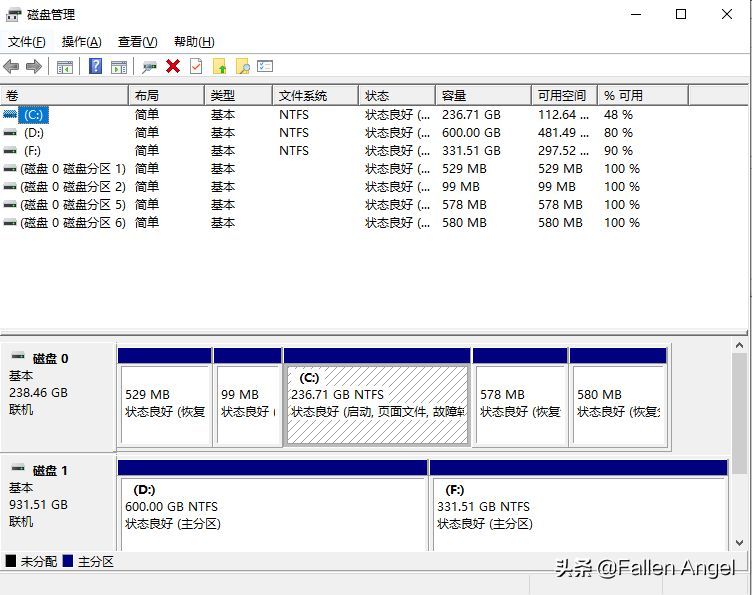Open the 帮助(H) menu

click(x=194, y=42)
